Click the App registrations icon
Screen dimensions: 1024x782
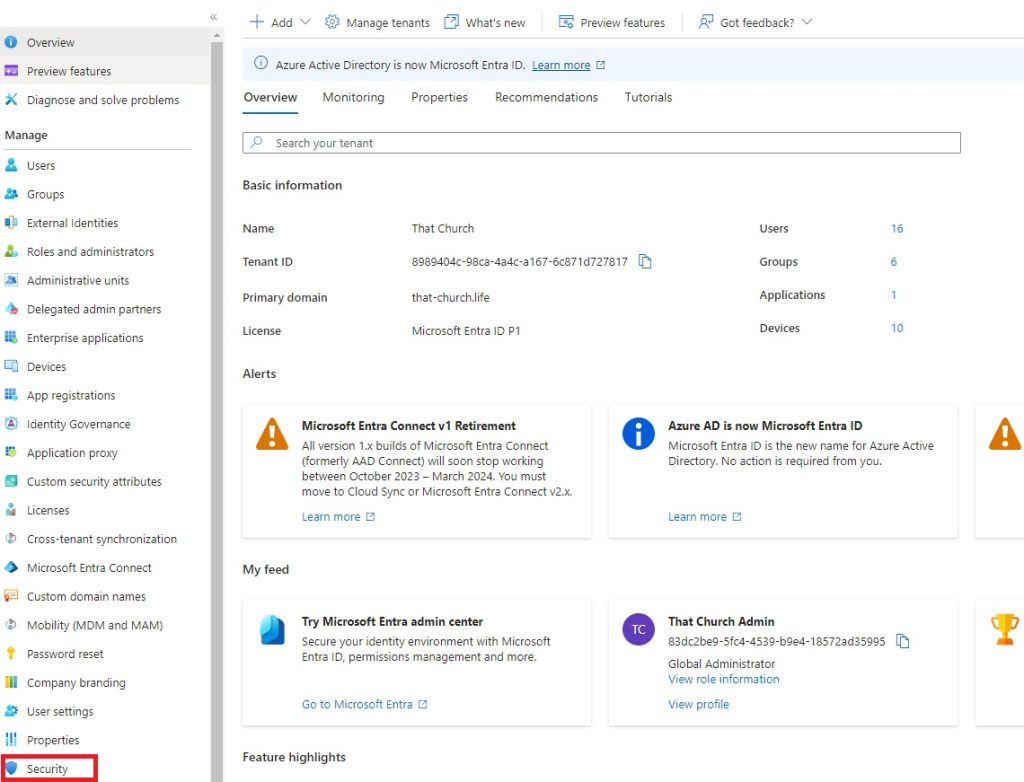[11, 395]
